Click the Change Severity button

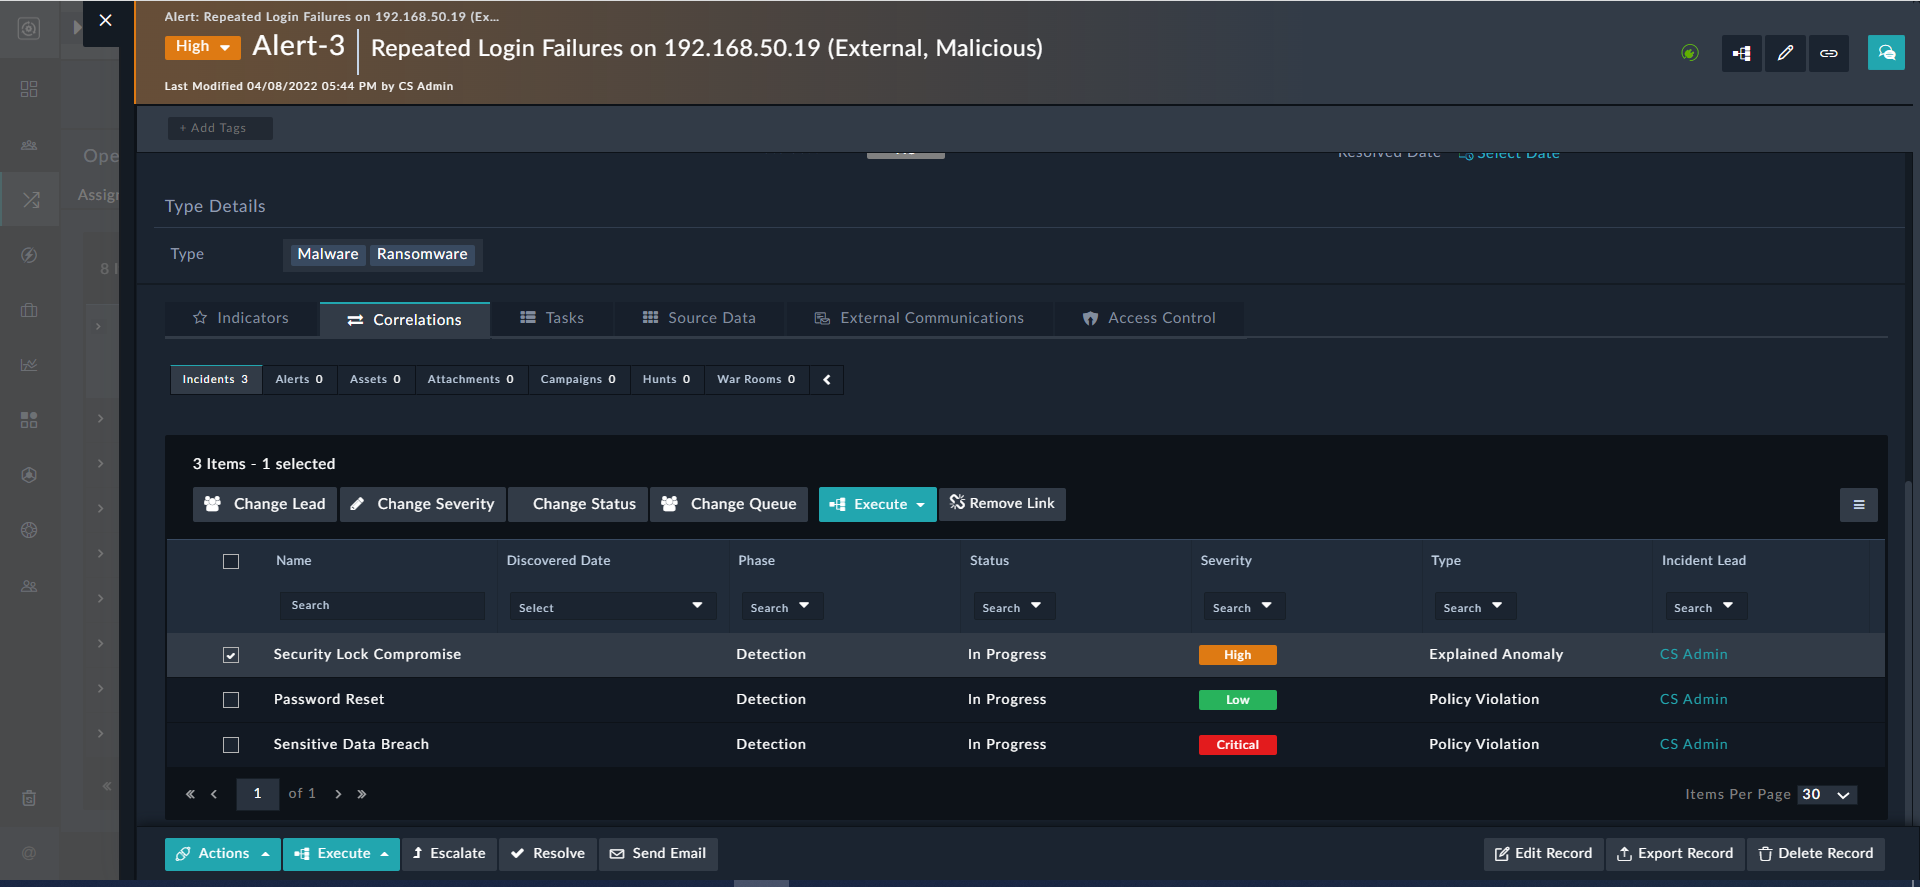click(423, 504)
